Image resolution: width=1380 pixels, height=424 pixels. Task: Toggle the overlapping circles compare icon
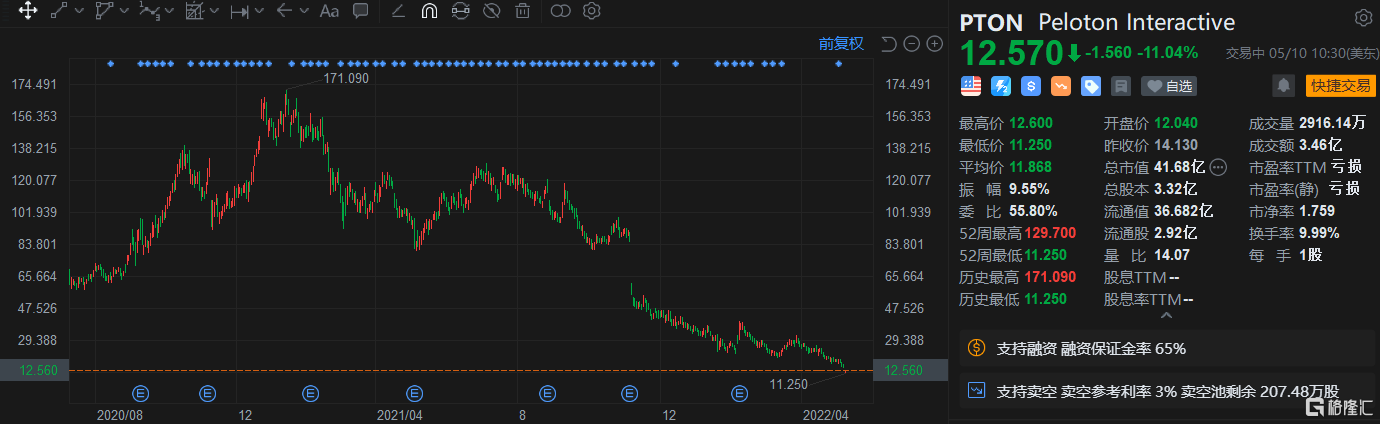click(560, 12)
